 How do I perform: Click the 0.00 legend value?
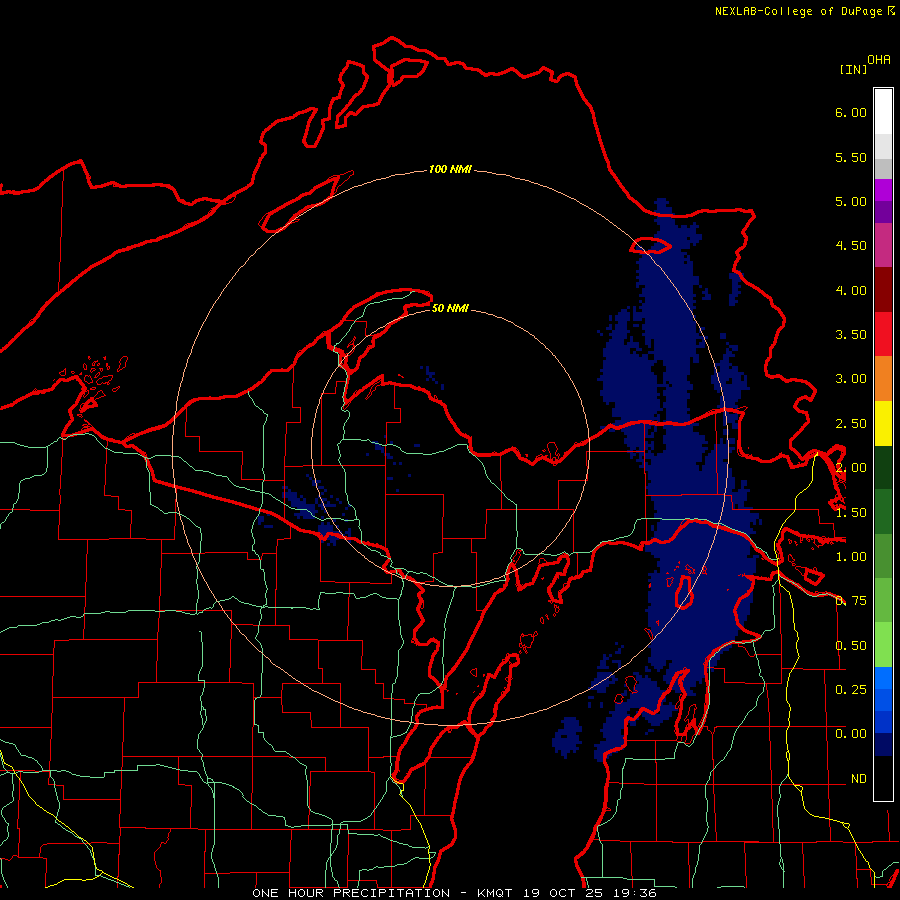coord(851,734)
